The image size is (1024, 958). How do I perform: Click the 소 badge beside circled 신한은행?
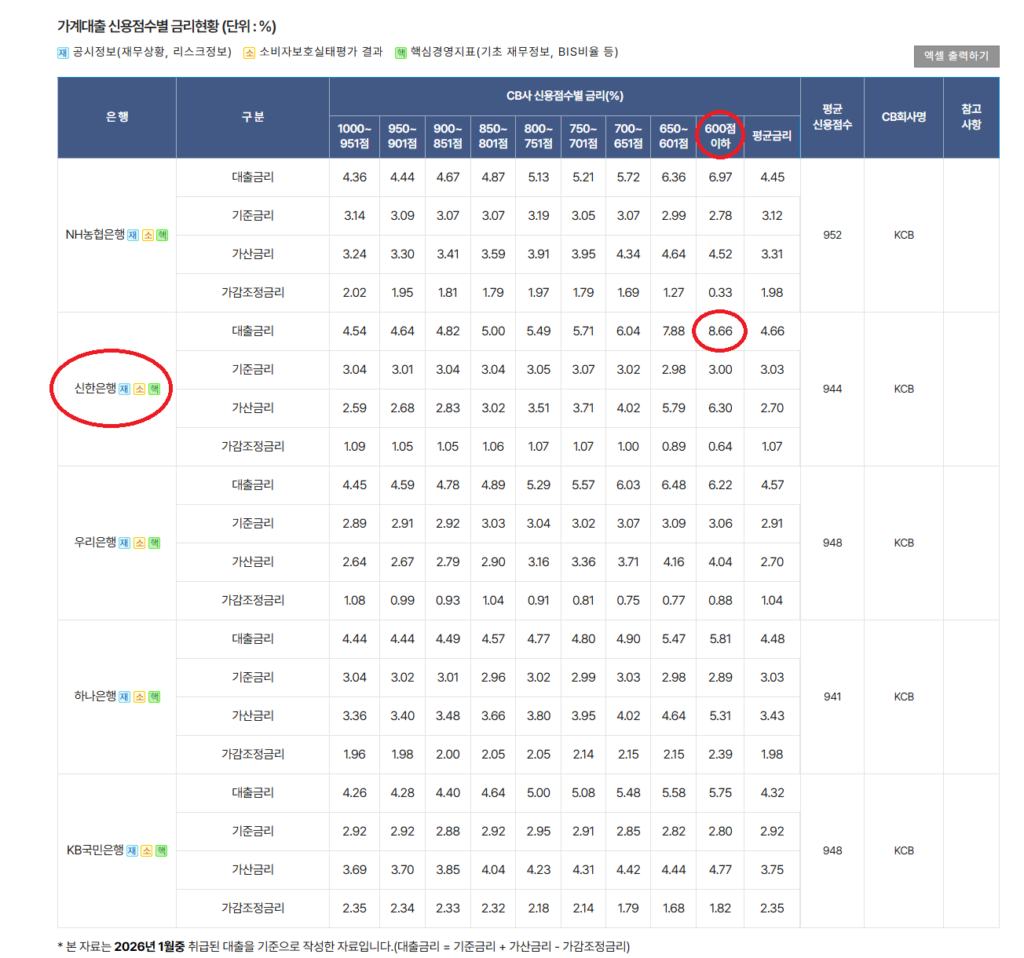(x=139, y=388)
